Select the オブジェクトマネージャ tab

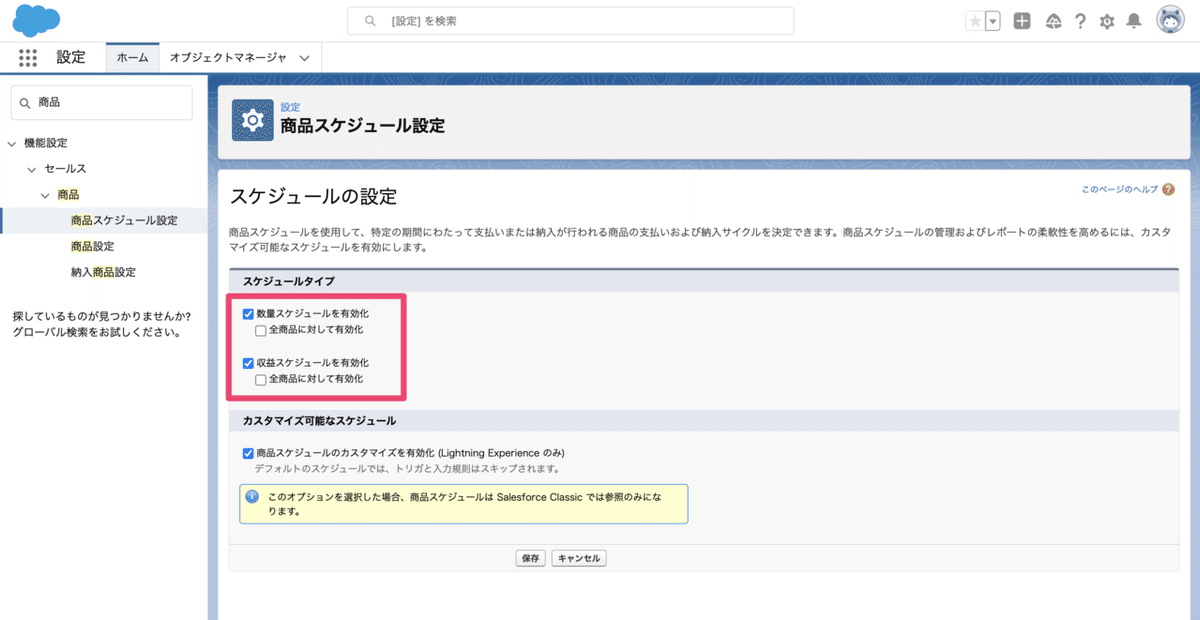tap(228, 58)
